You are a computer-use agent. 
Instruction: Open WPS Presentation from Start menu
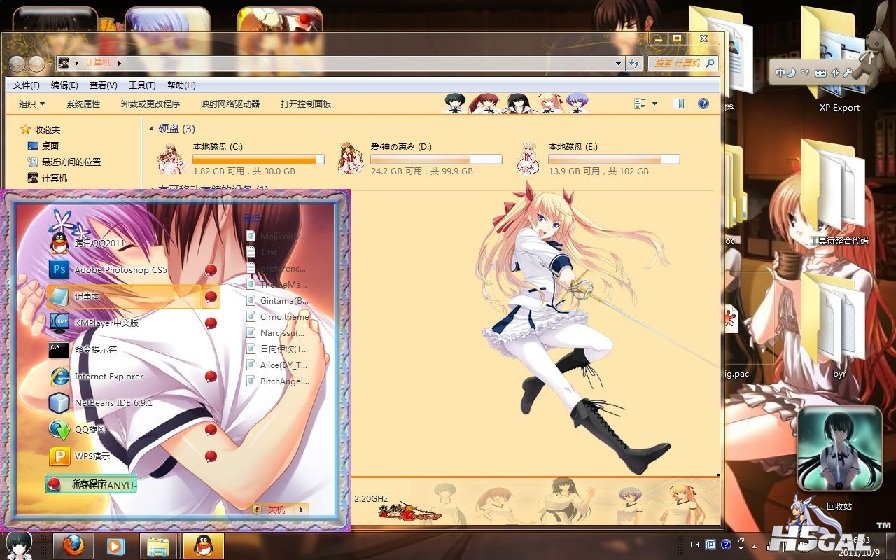[80, 456]
